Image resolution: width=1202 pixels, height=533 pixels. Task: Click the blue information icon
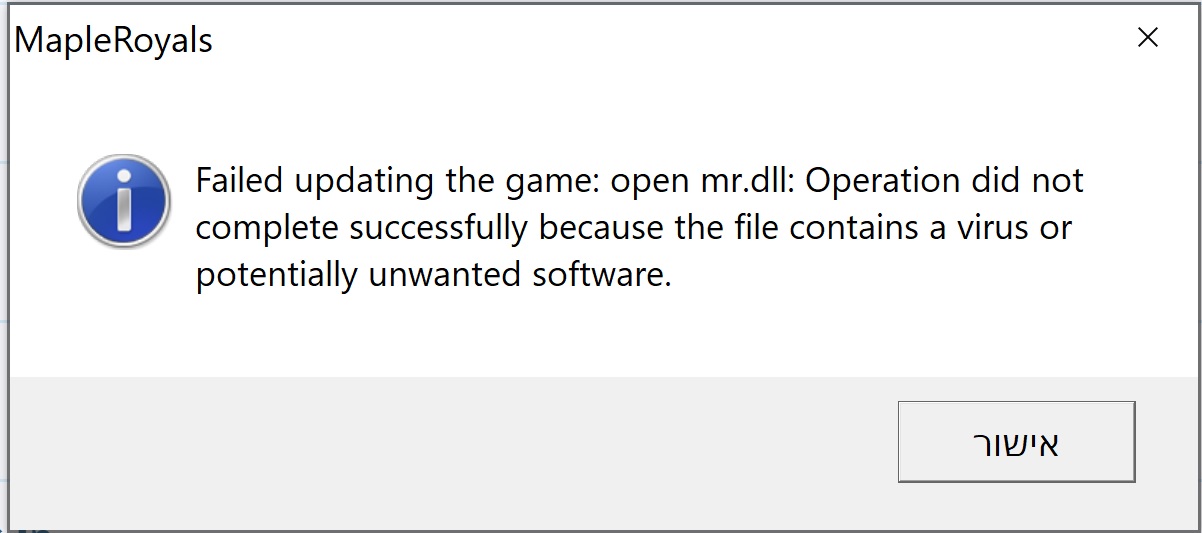[124, 201]
